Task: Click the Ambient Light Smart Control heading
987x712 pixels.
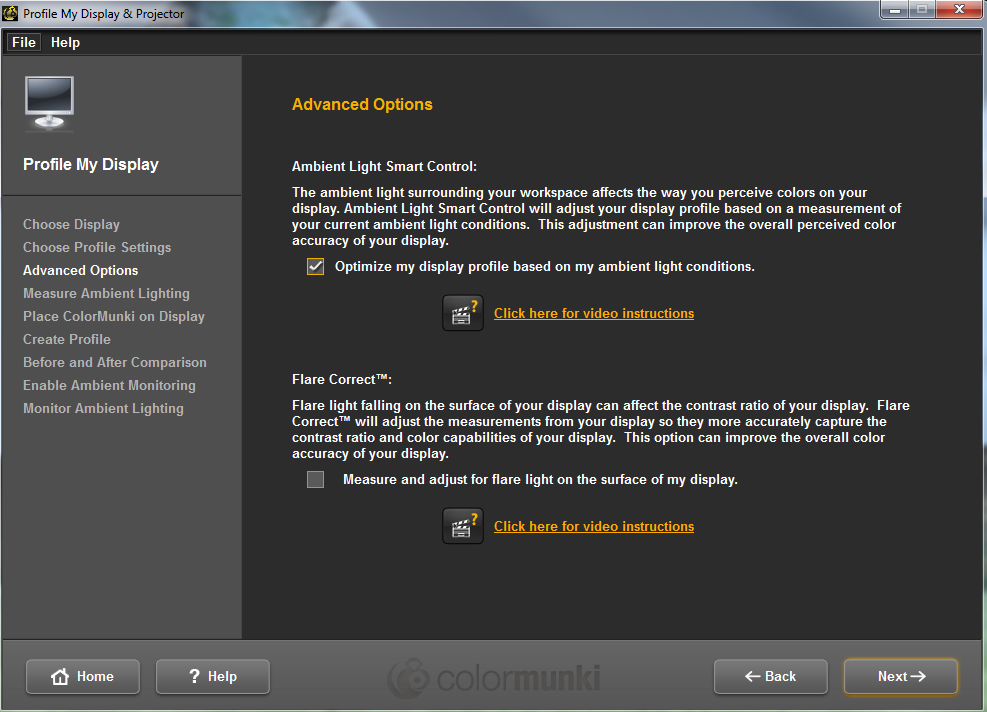Action: (x=384, y=166)
